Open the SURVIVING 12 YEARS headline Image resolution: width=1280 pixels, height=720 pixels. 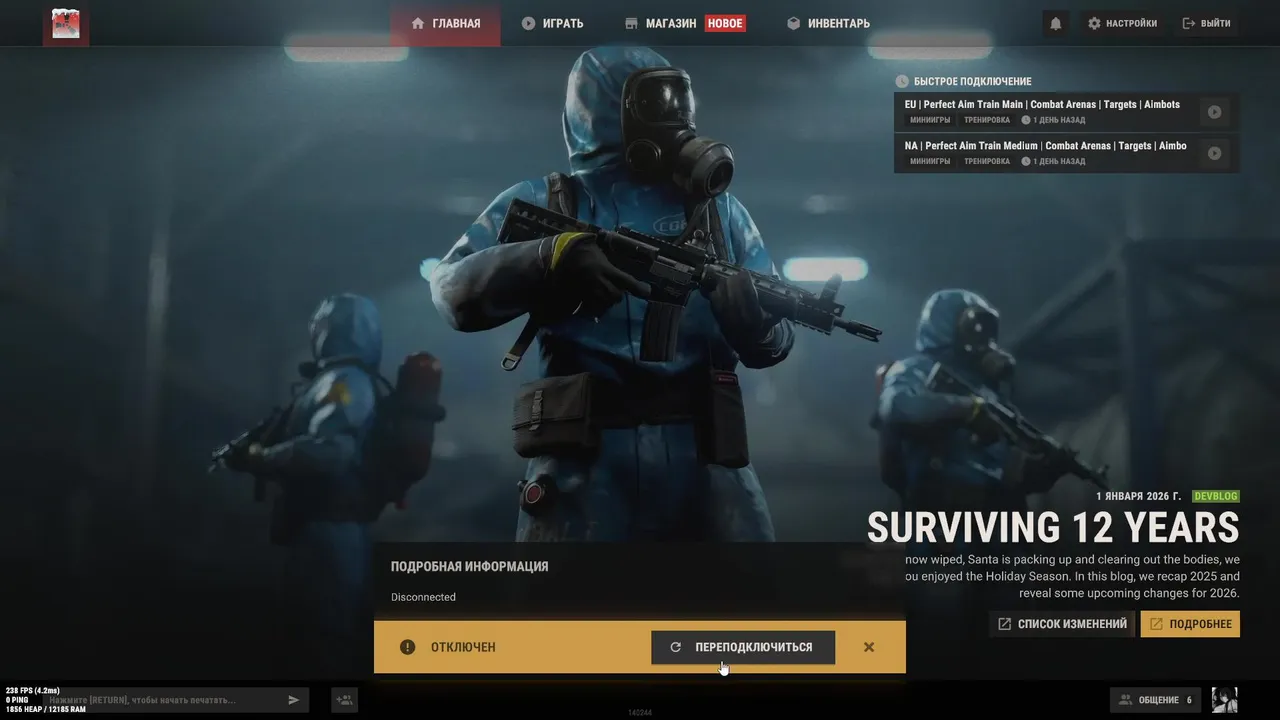coord(1053,528)
